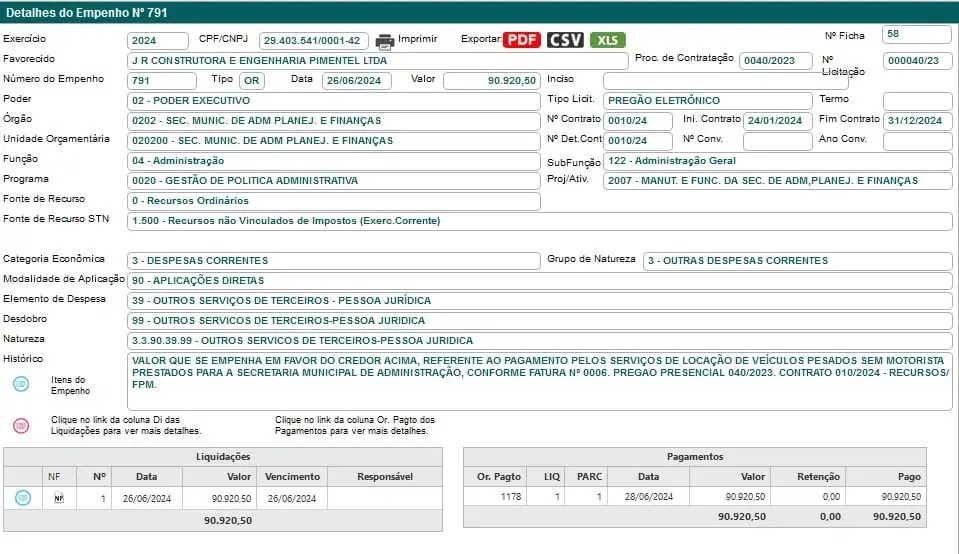Click the Natureza field 3.3.90.39.99

(539, 341)
